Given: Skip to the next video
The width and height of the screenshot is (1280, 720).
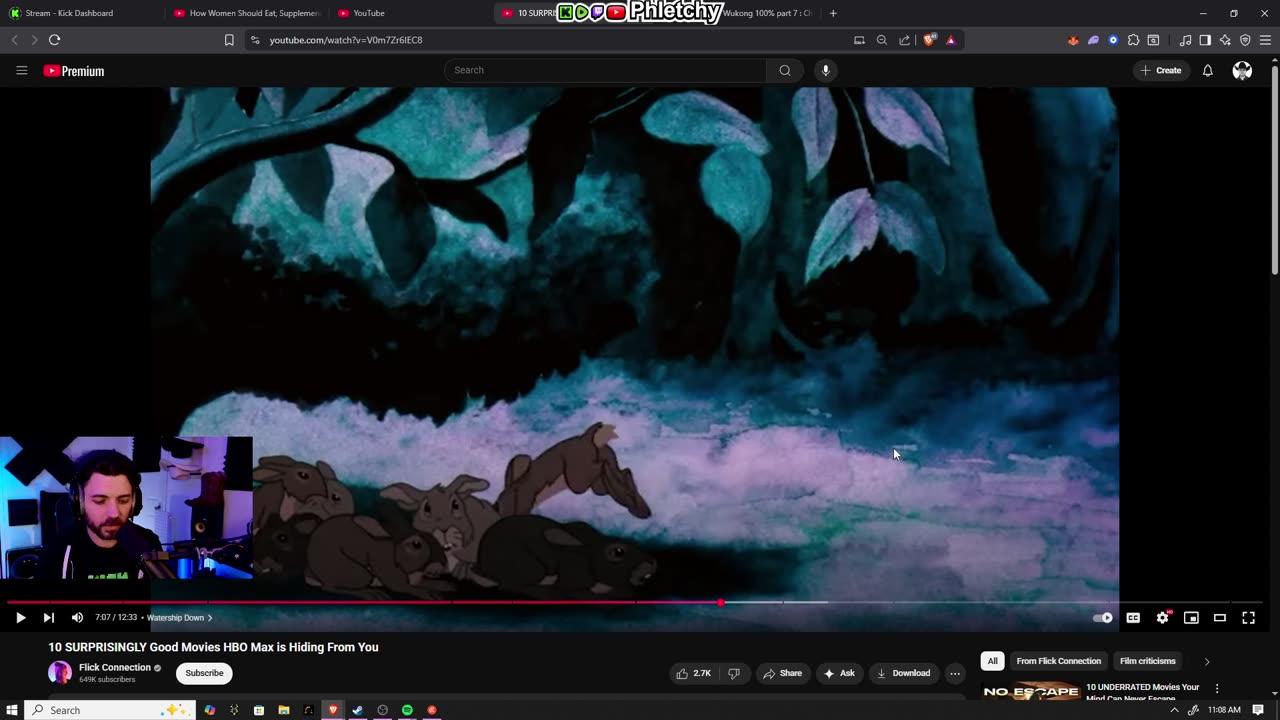Looking at the screenshot, I should coord(48,618).
